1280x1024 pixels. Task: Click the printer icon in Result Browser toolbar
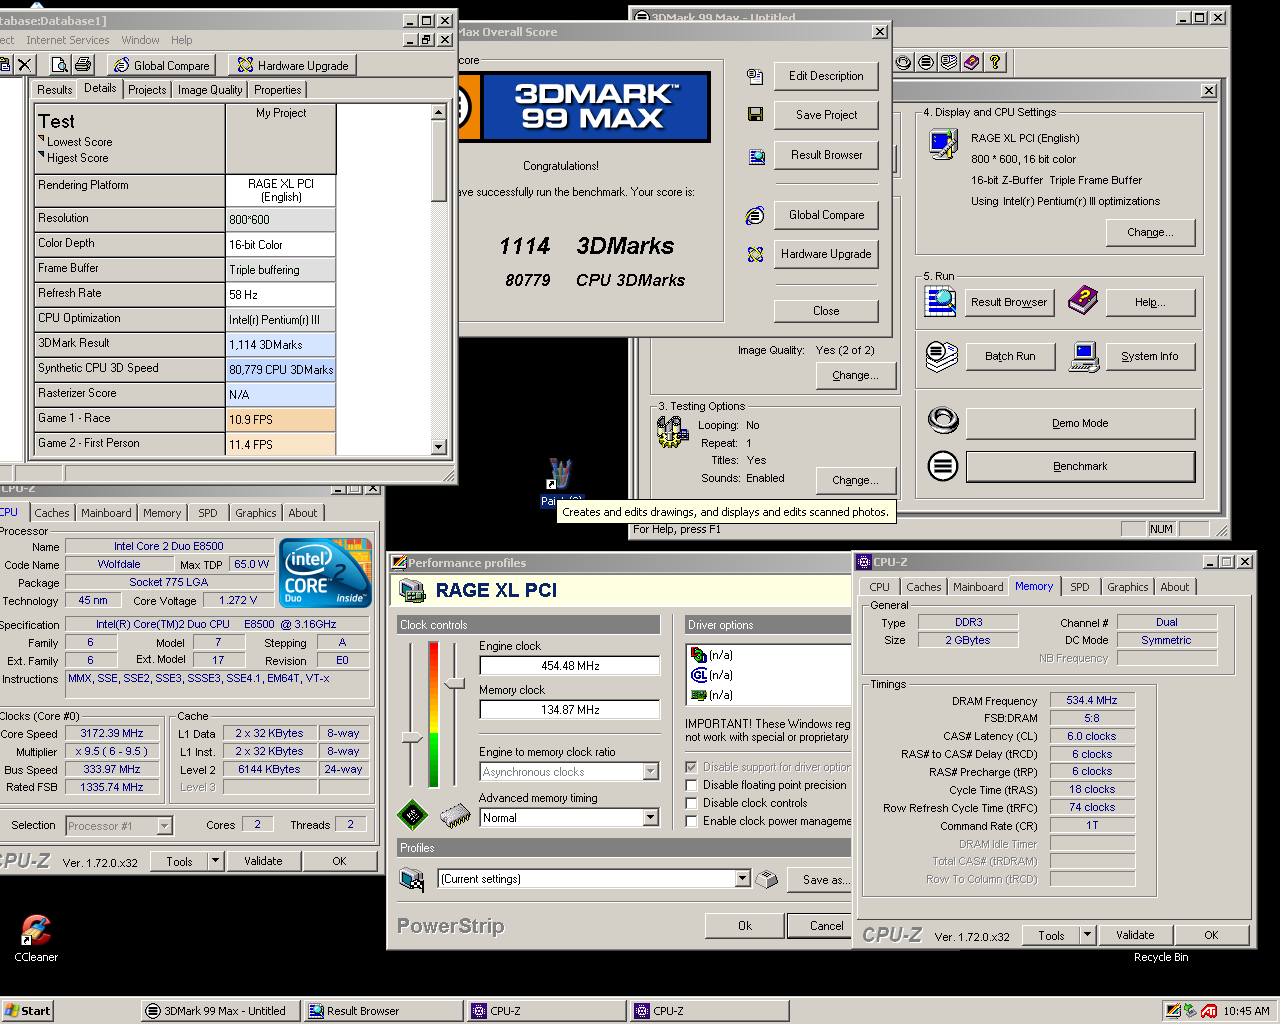pyautogui.click(x=83, y=65)
